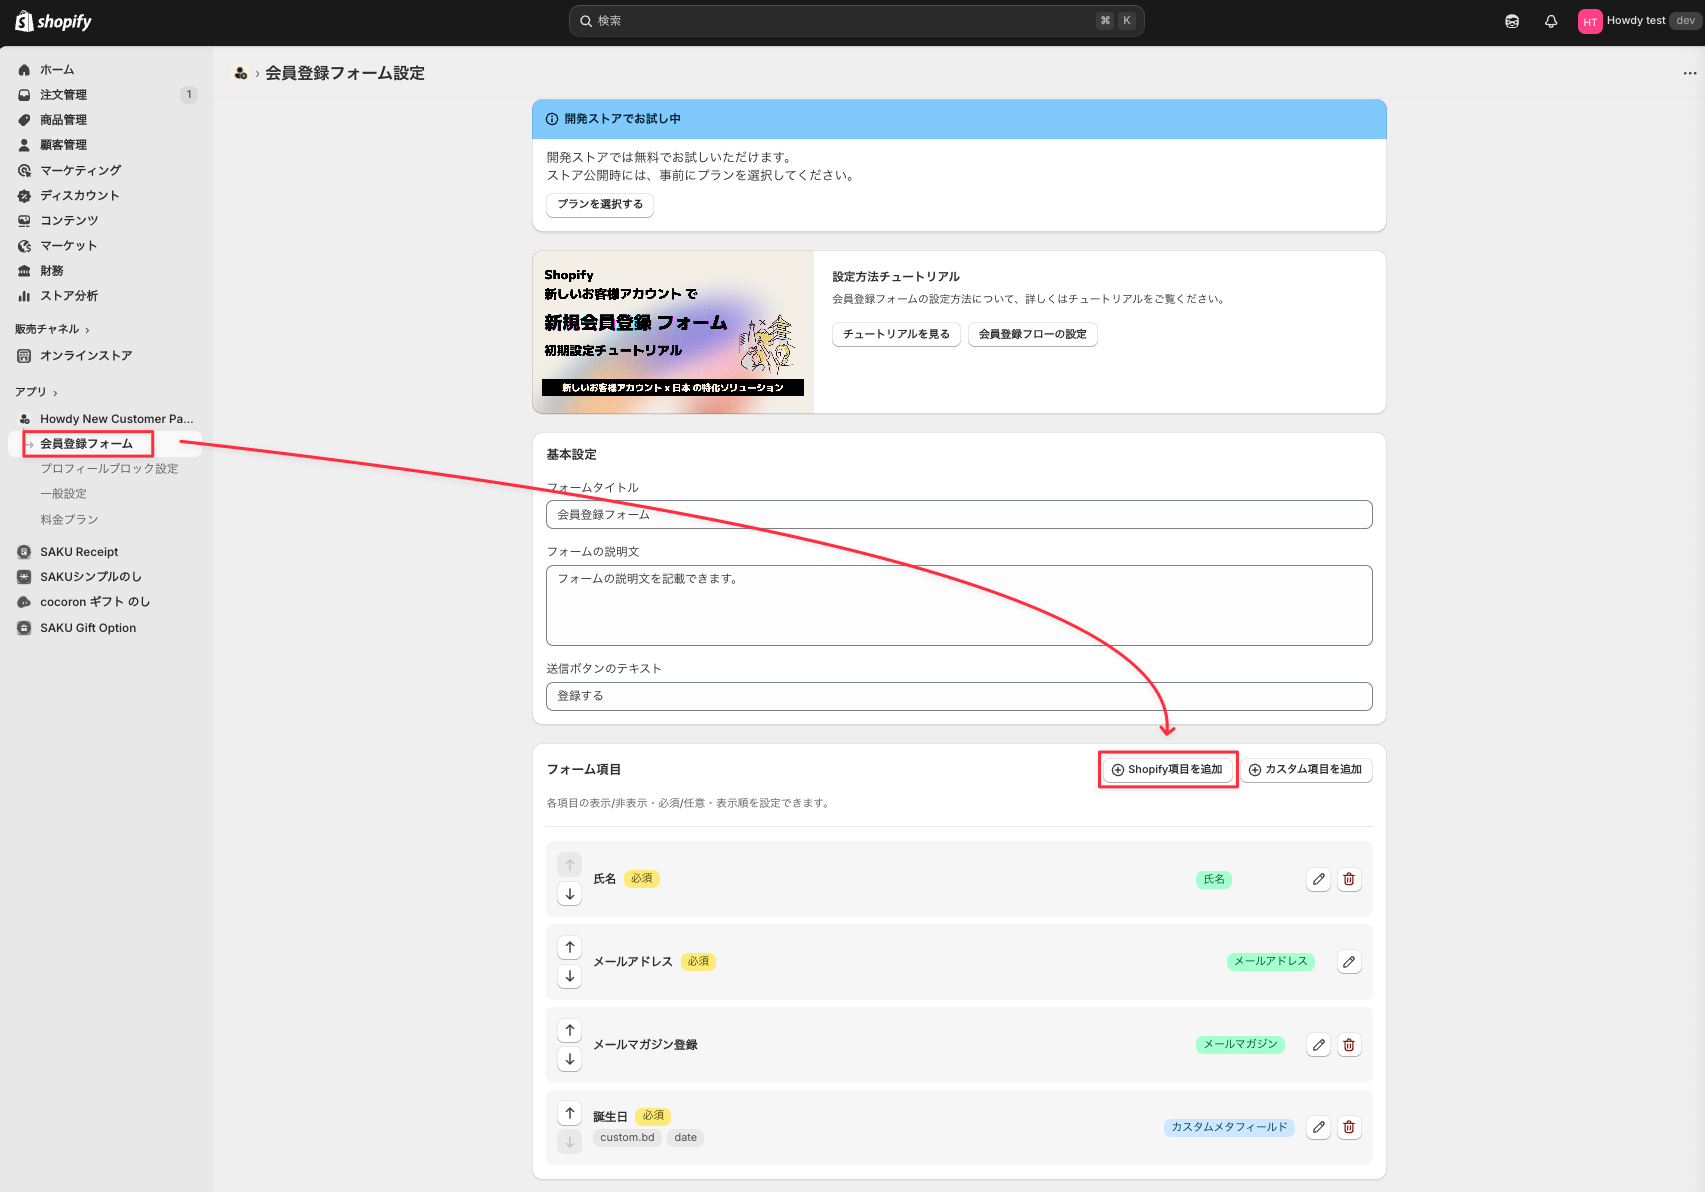
Task: Expand the アプリ section chevron
Action: tap(55, 393)
